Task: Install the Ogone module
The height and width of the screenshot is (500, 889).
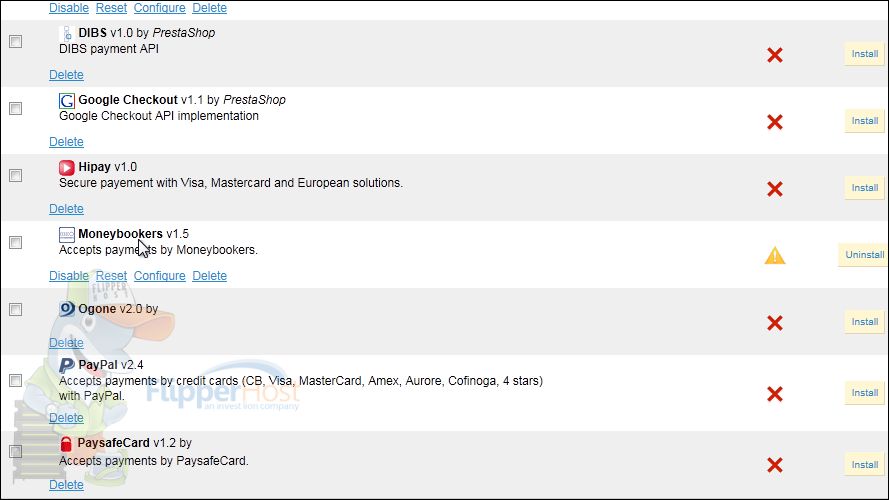Action: click(x=864, y=322)
